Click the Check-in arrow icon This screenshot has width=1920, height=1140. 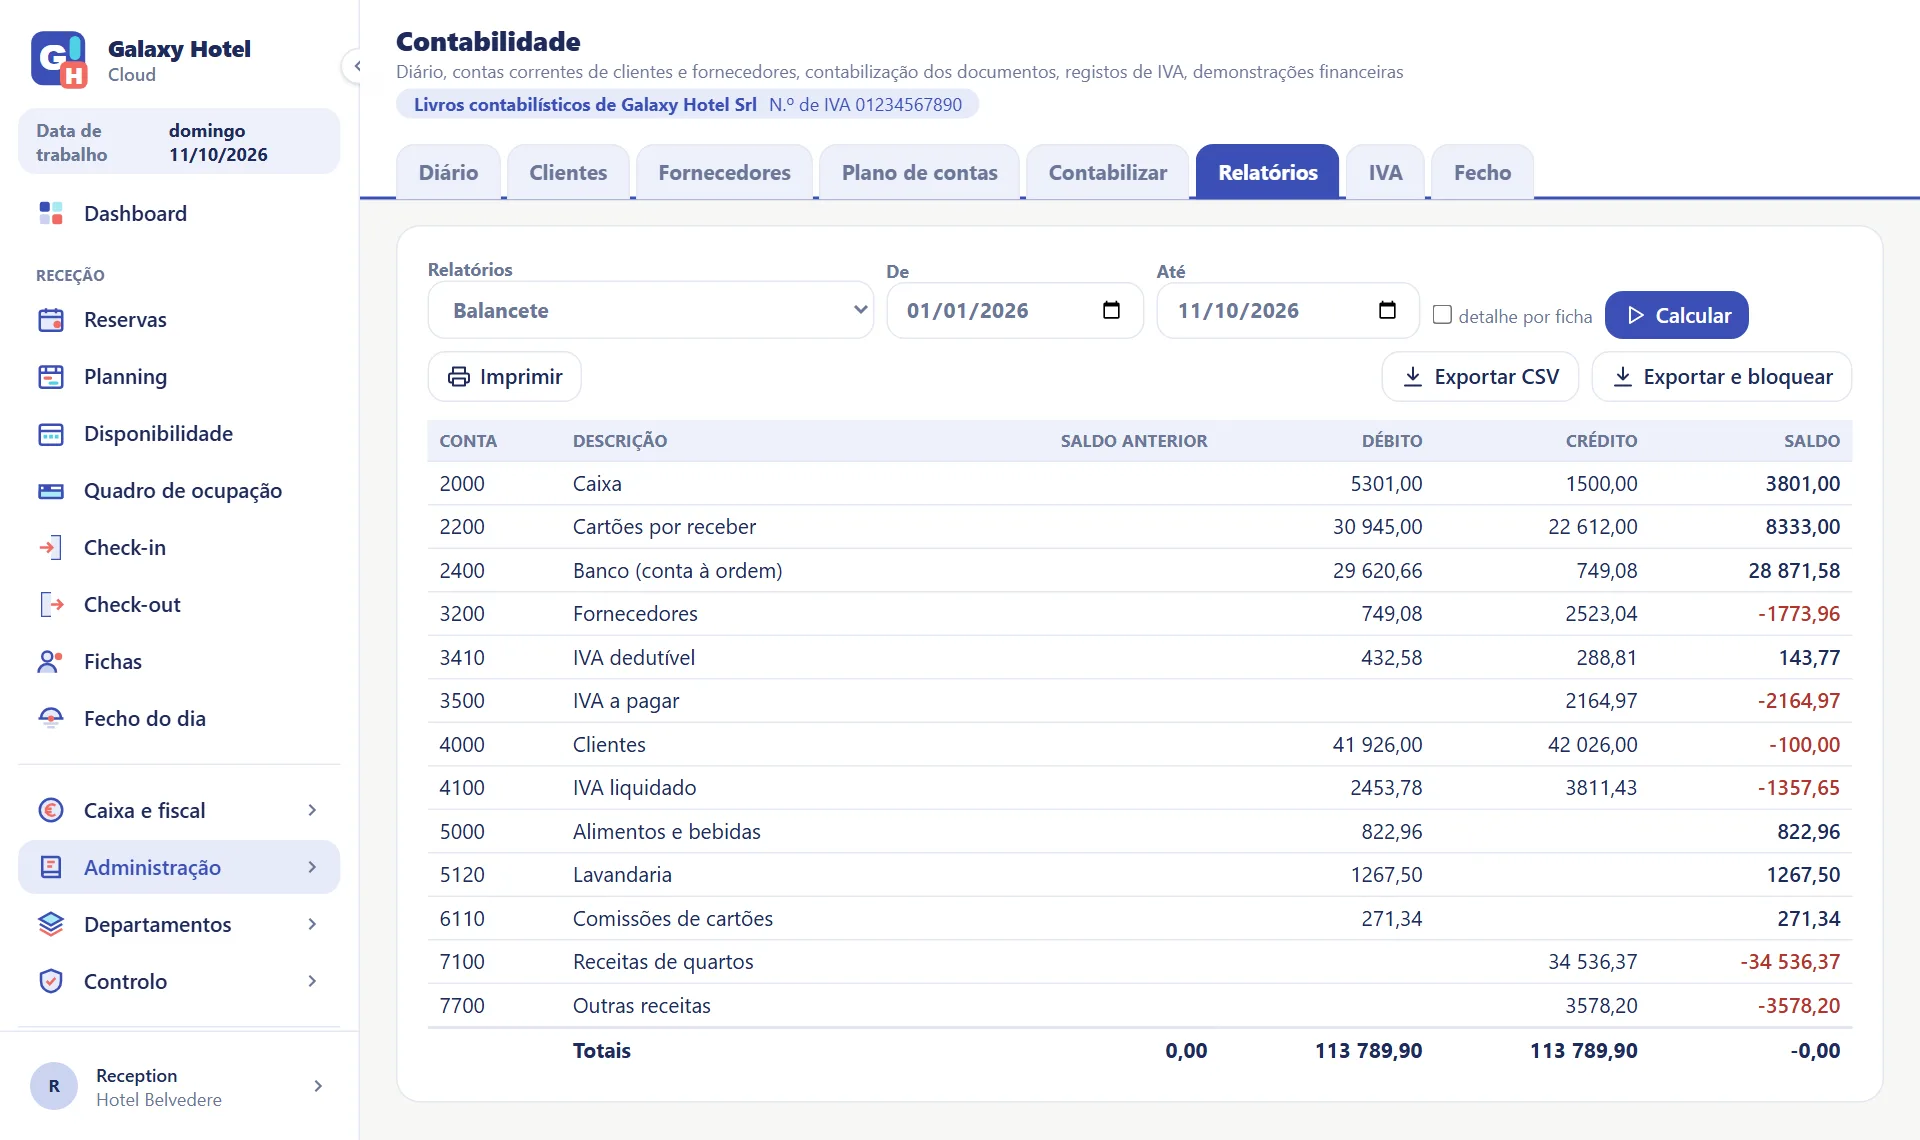click(51, 548)
